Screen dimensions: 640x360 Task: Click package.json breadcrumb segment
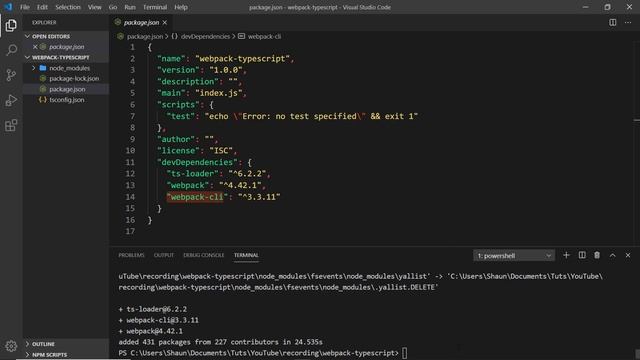144,36
